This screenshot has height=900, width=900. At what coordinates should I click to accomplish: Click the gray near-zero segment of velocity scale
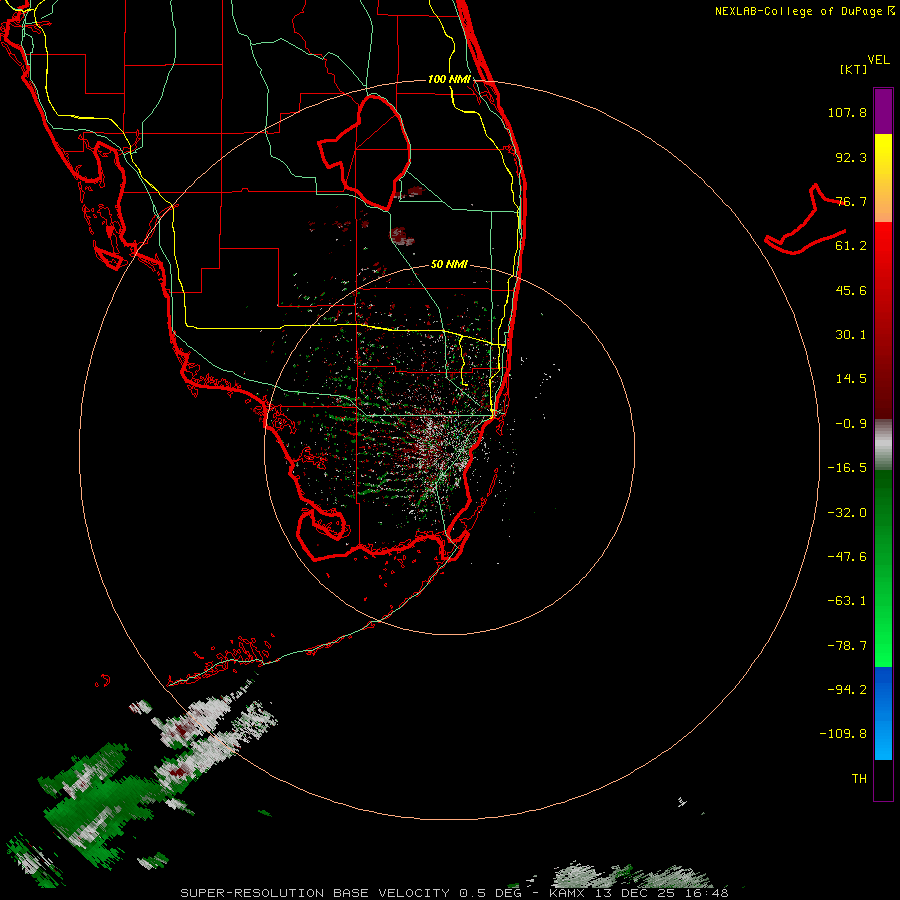(x=883, y=445)
